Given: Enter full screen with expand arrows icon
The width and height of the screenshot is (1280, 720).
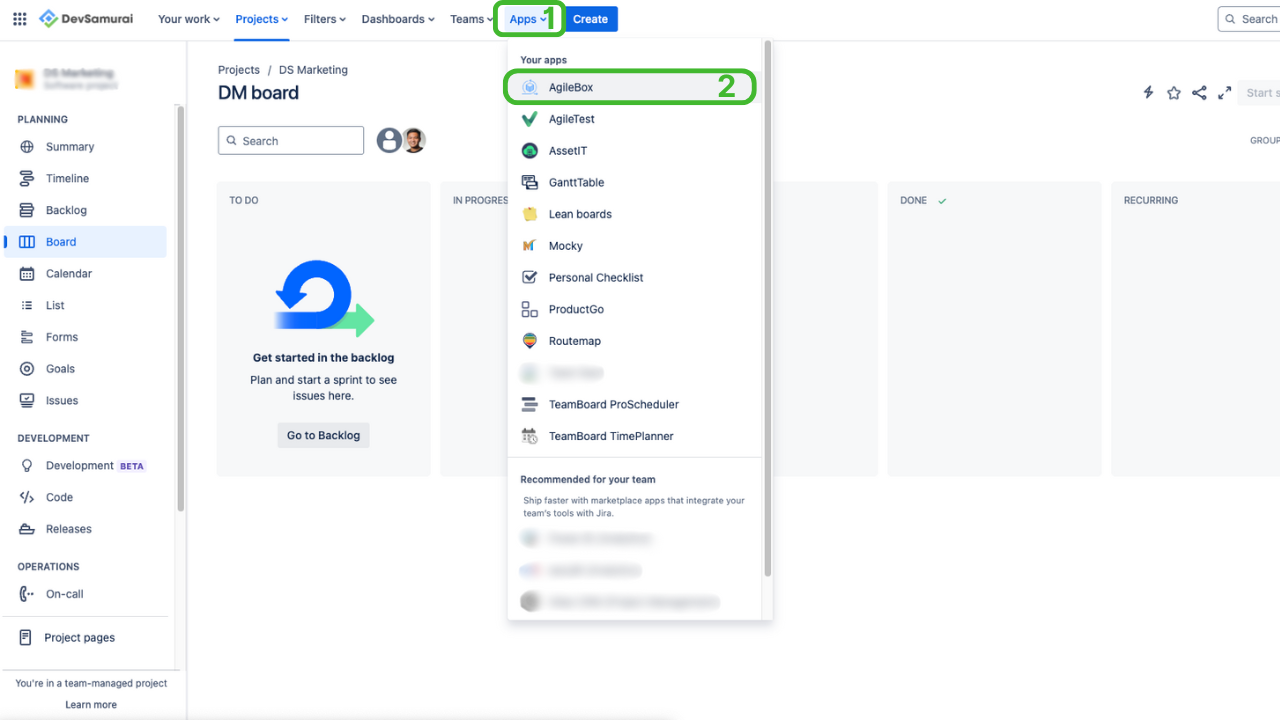Looking at the screenshot, I should pos(1224,93).
